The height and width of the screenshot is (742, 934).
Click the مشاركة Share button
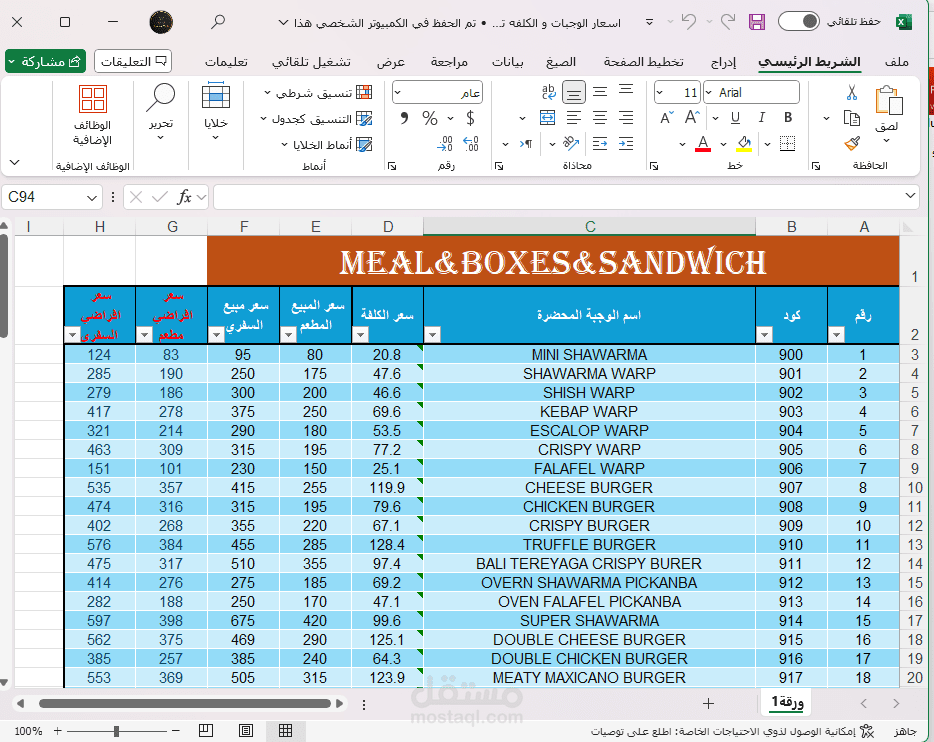pos(45,61)
